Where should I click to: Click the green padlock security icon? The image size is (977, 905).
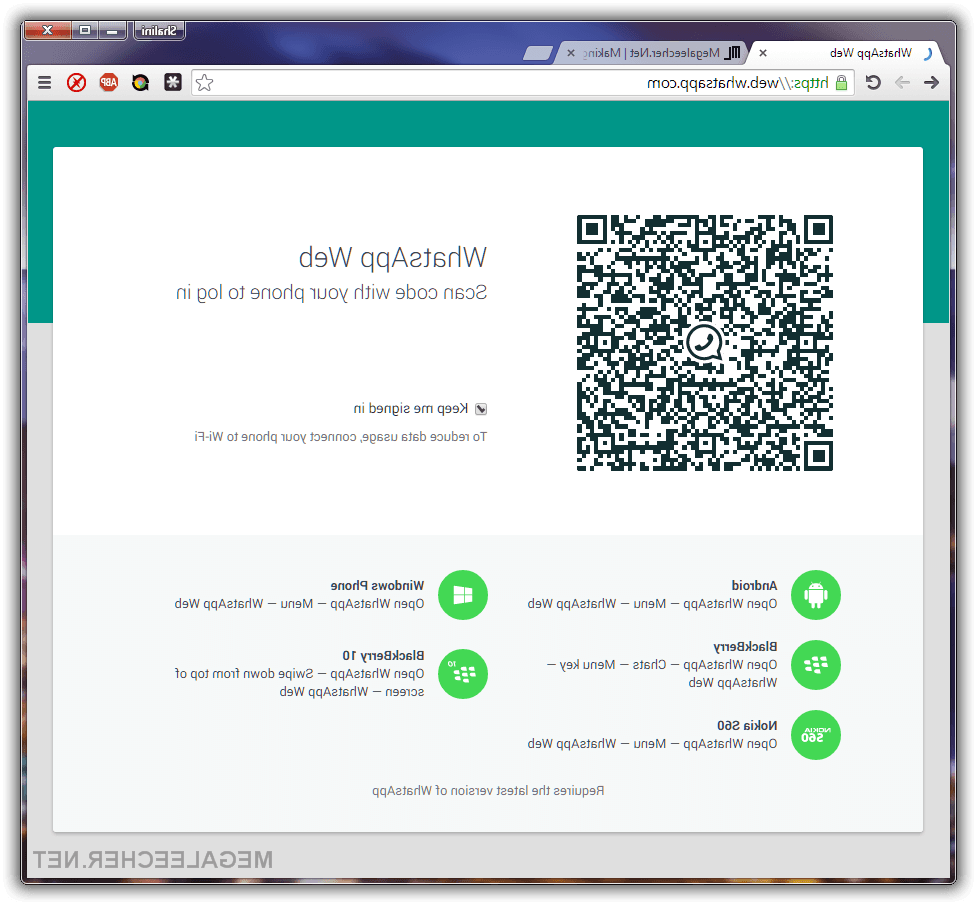coord(841,82)
